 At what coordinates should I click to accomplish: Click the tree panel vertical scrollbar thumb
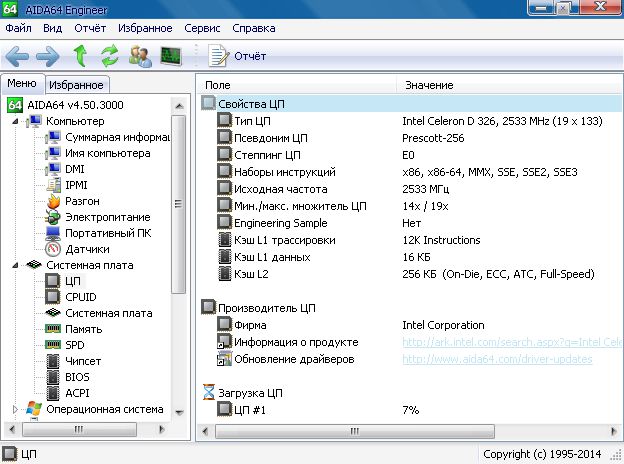click(x=179, y=205)
